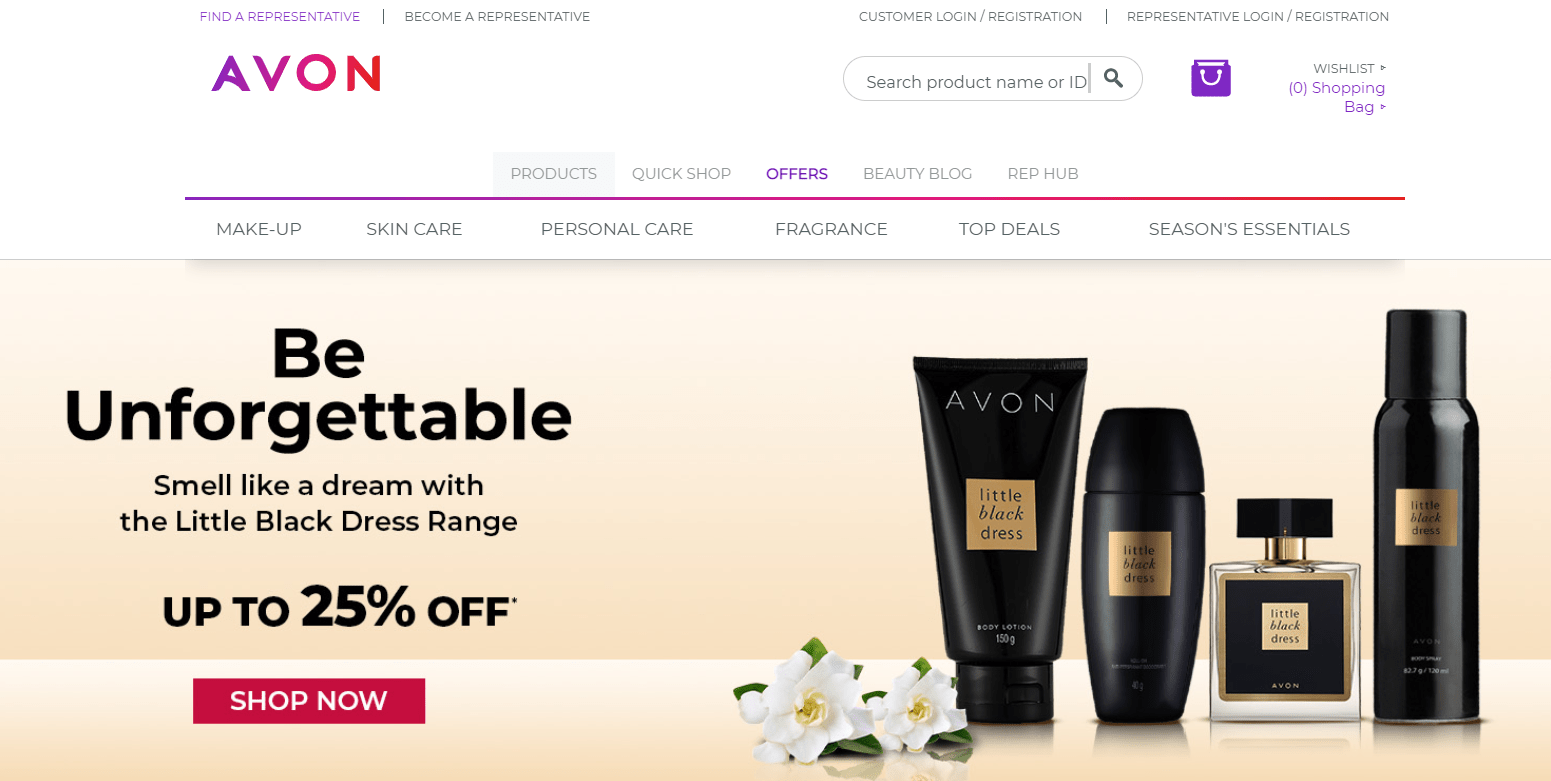Open Customer Login / Registration link
The height and width of the screenshot is (781, 1551).
coord(970,17)
